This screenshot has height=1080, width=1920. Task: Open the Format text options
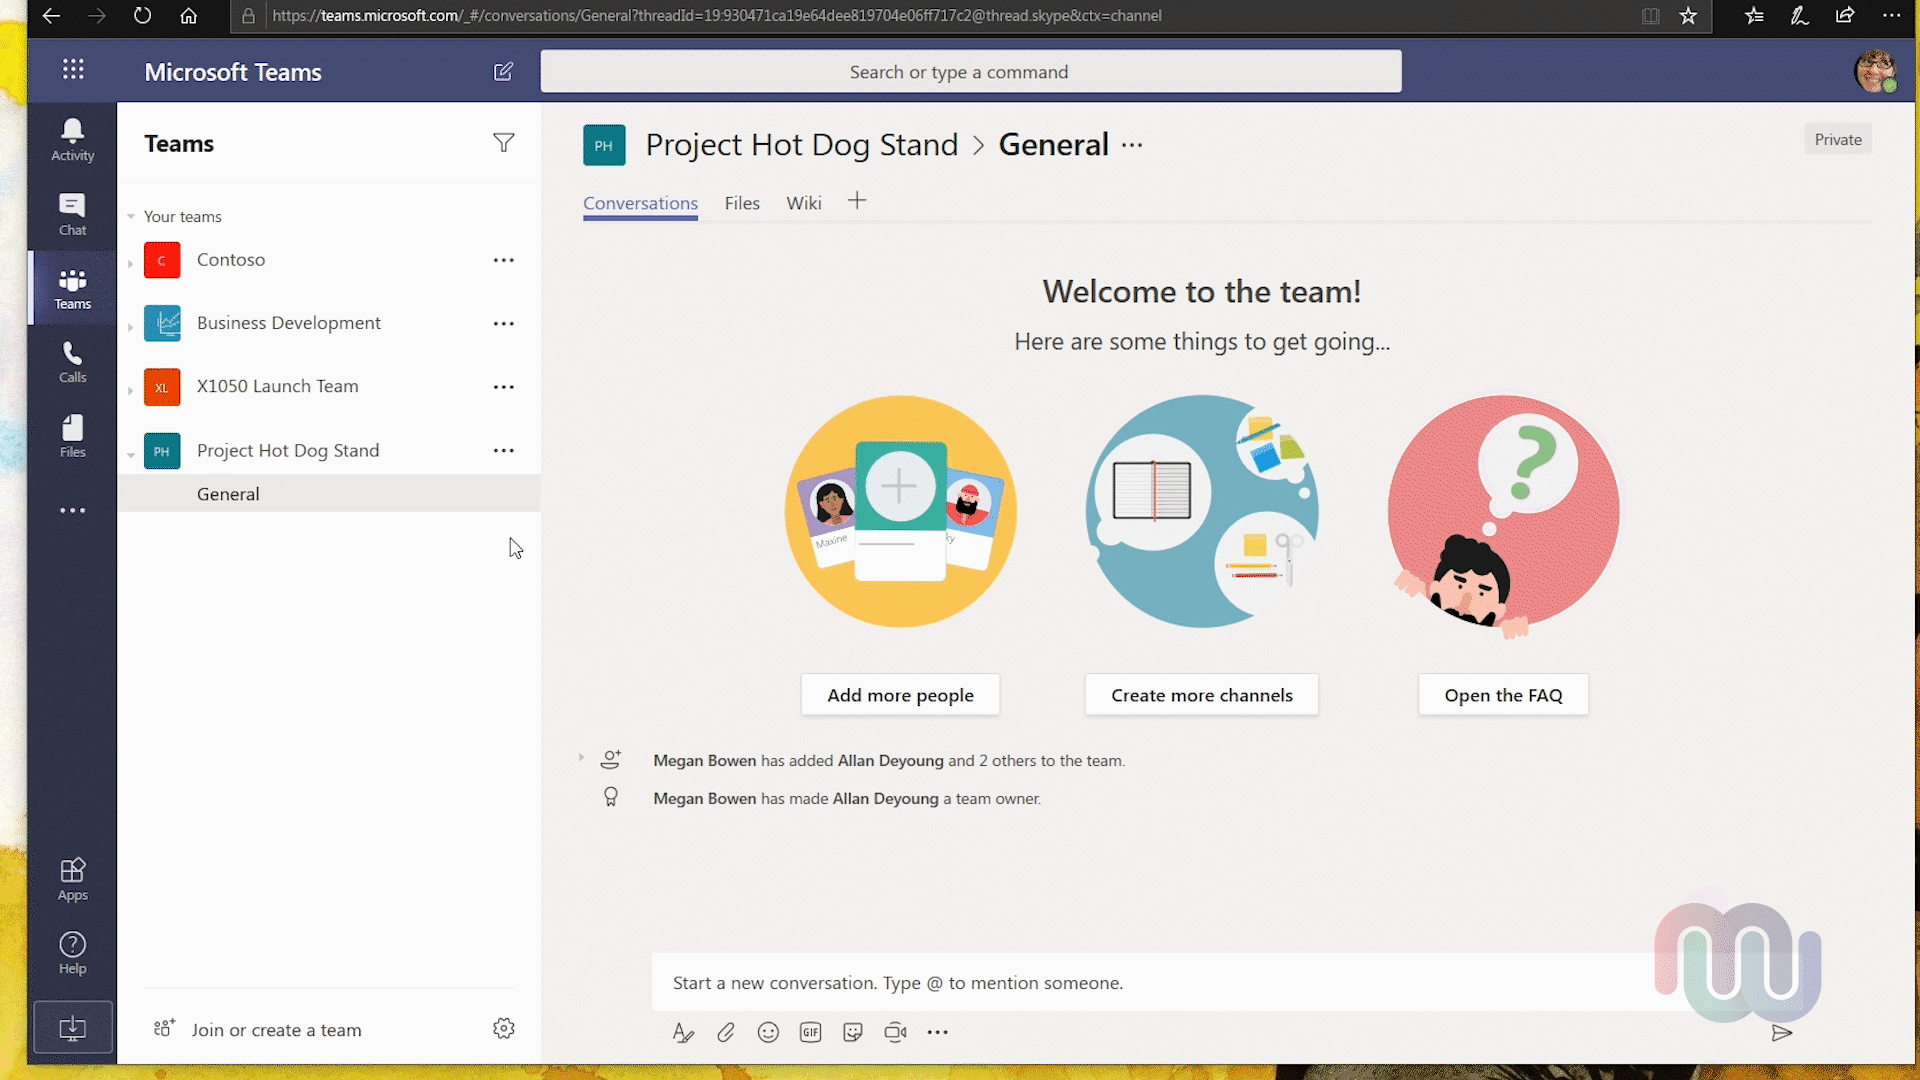(x=683, y=1033)
